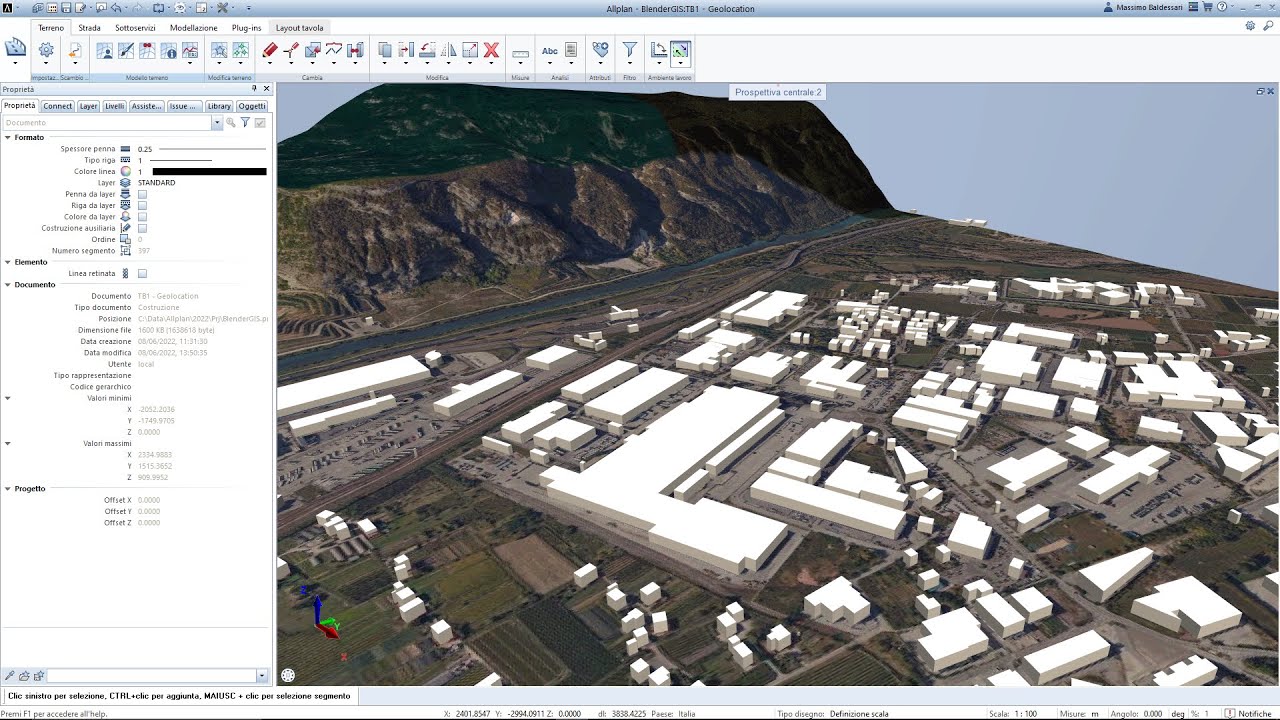The width and height of the screenshot is (1280, 720).
Task: Toggle the Colore da layer checkbox
Action: tap(142, 217)
